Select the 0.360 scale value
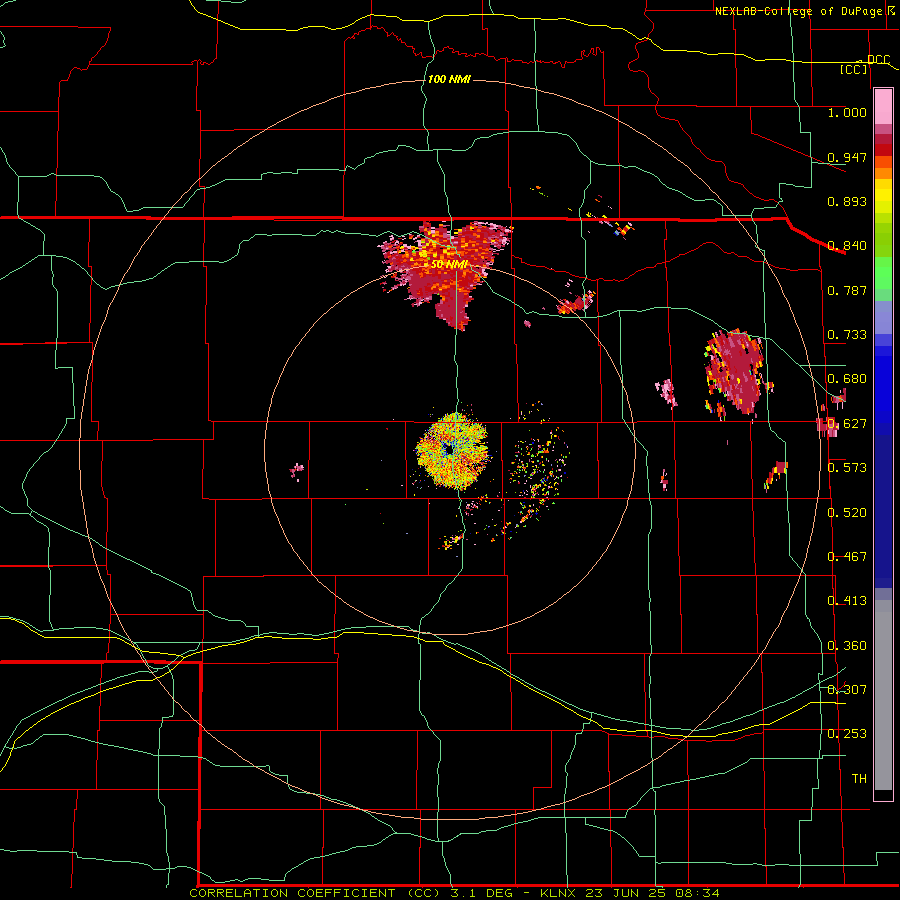The height and width of the screenshot is (900, 900). [x=847, y=646]
